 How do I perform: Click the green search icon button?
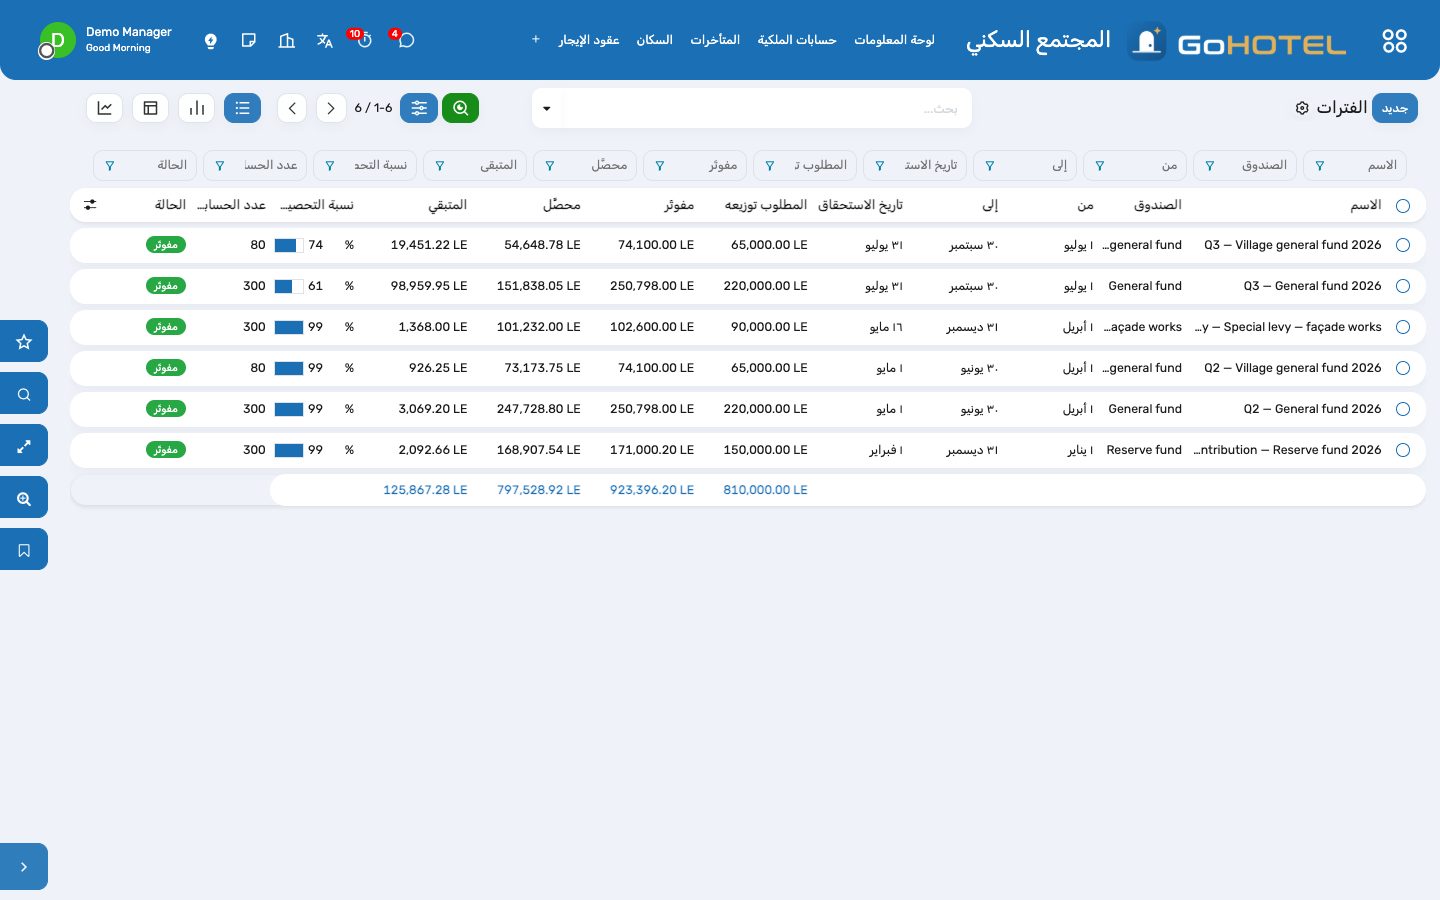point(460,108)
